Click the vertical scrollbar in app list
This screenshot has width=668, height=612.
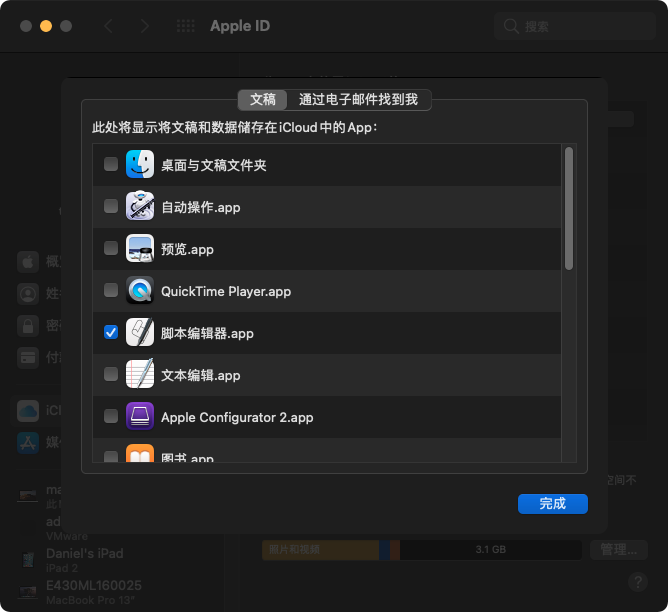click(569, 208)
